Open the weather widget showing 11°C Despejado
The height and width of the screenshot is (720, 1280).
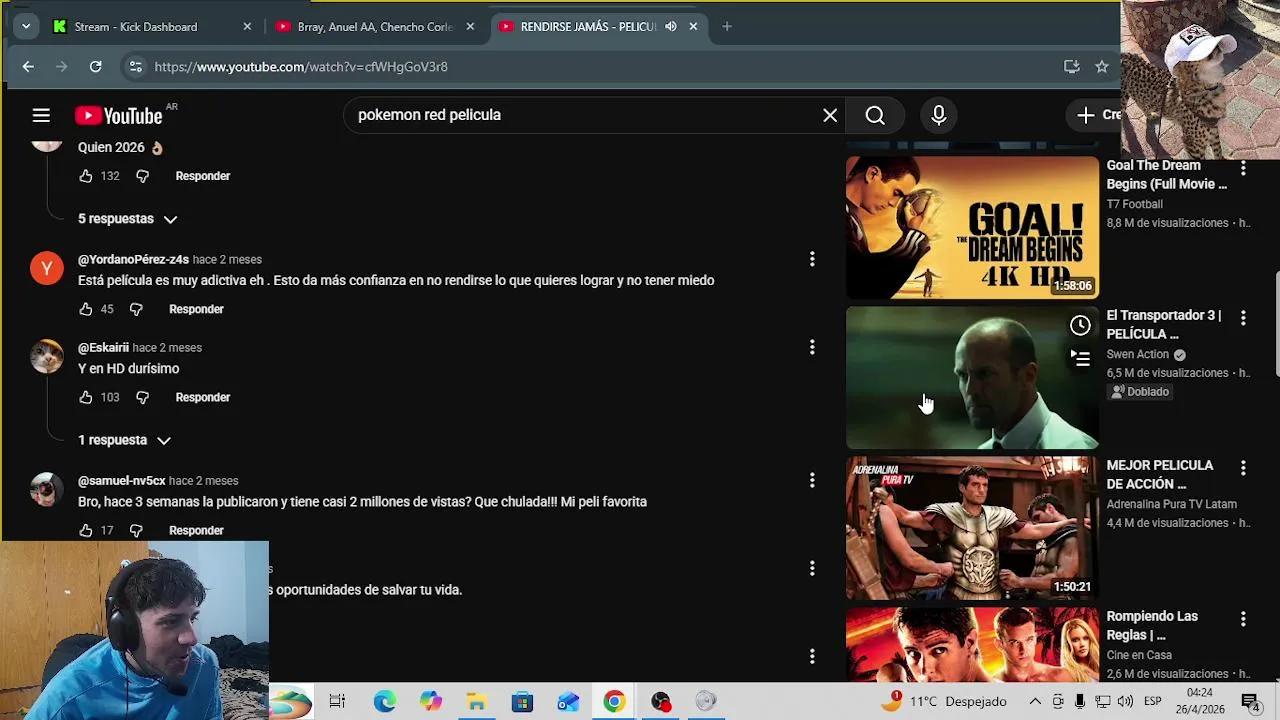pos(944,702)
